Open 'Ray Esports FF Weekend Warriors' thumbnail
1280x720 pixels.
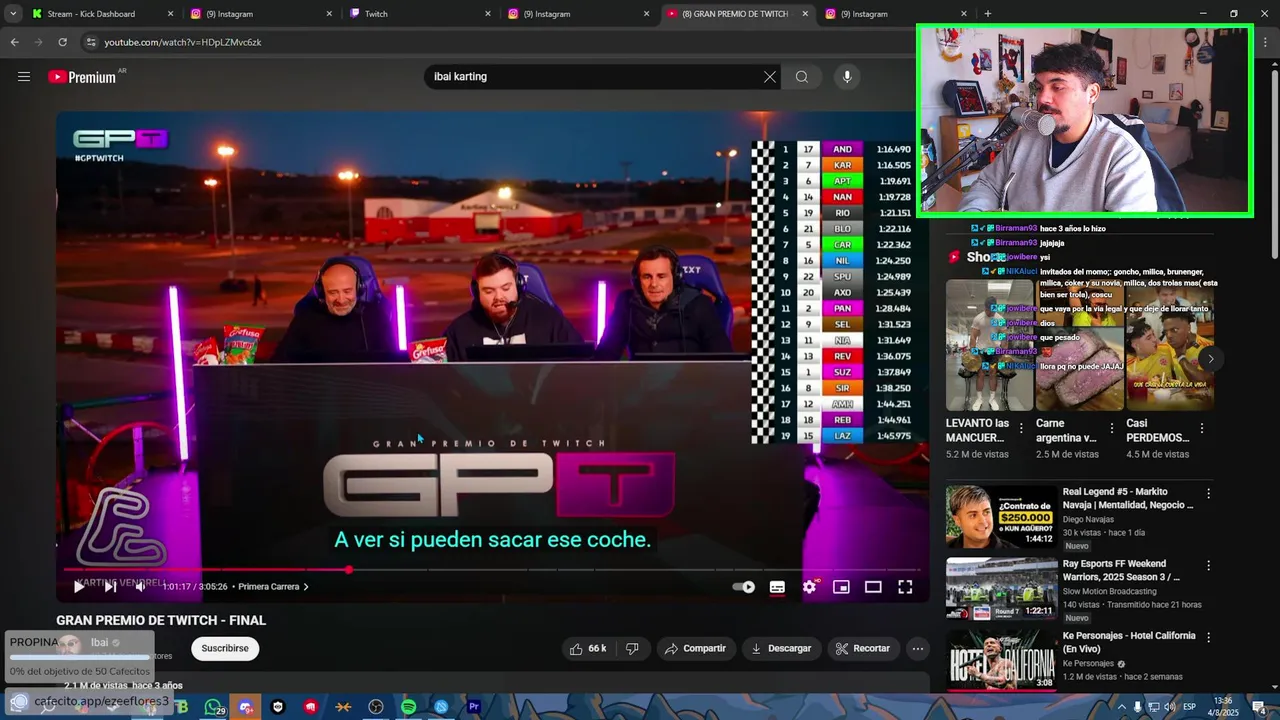[1001, 589]
